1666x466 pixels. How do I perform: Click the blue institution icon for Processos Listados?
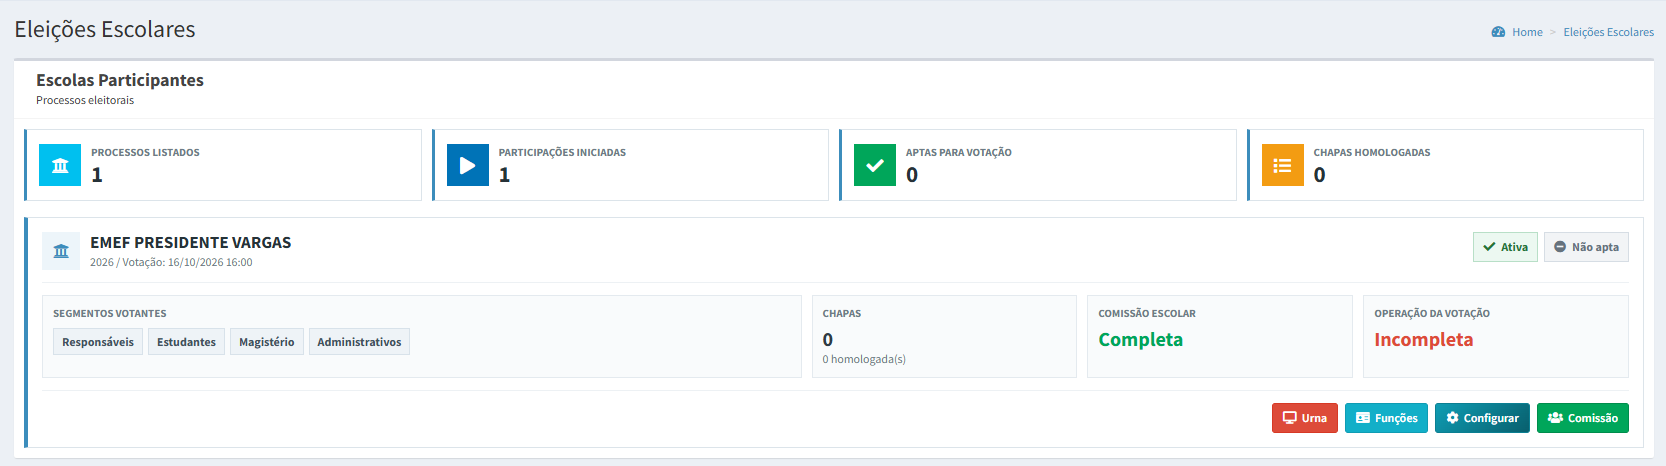click(60, 165)
